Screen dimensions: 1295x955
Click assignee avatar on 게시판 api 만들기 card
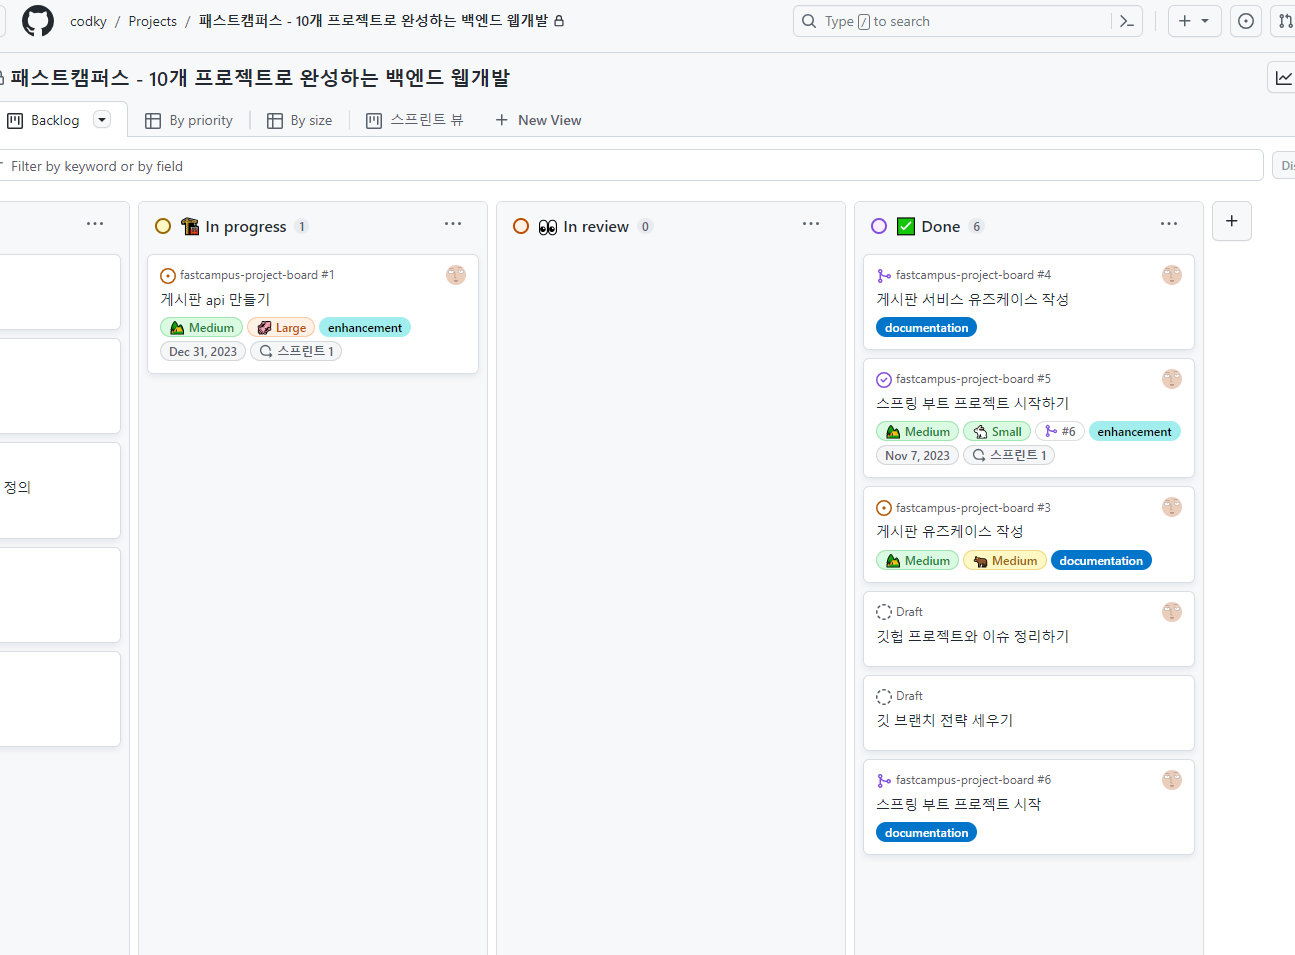coord(456,275)
